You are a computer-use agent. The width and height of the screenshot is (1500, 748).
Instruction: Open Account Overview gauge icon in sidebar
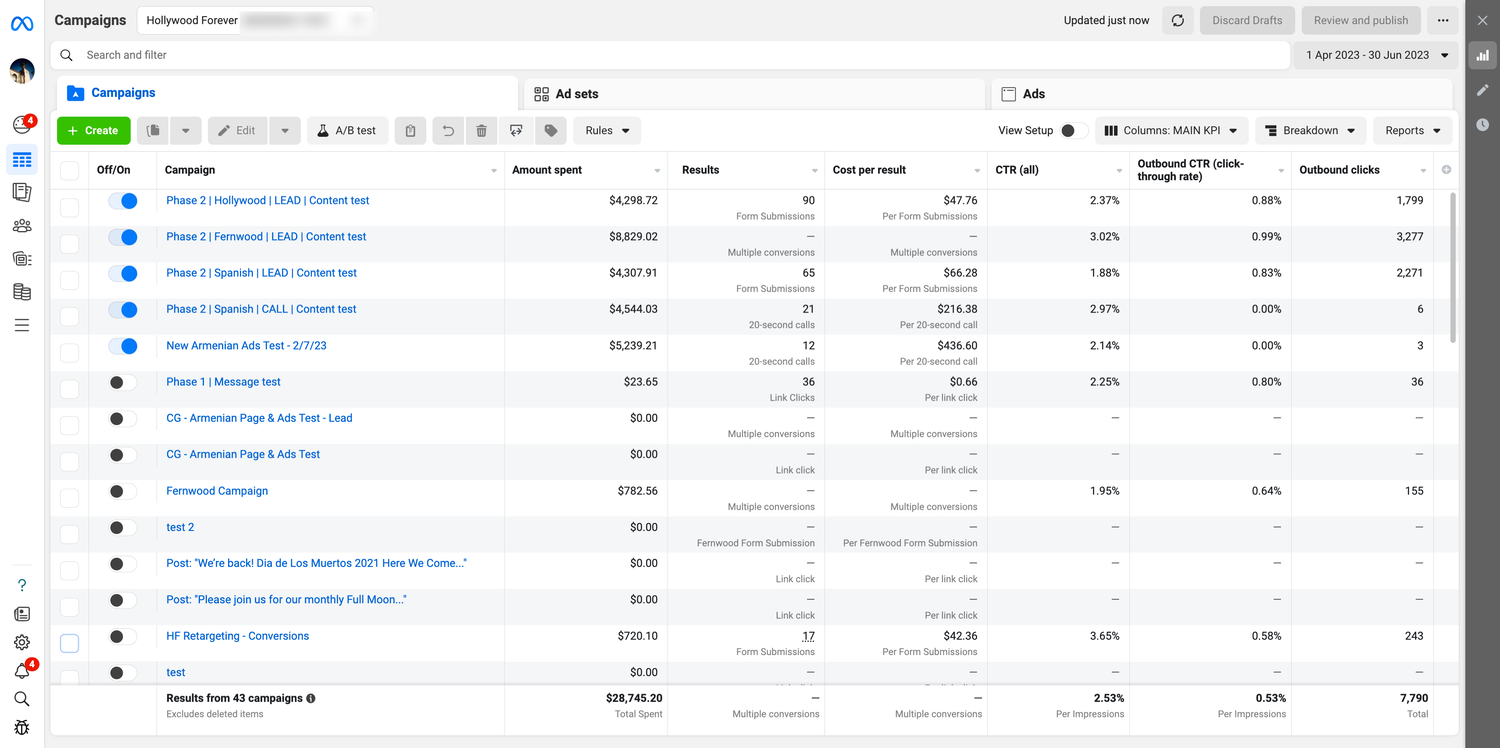(x=21, y=125)
